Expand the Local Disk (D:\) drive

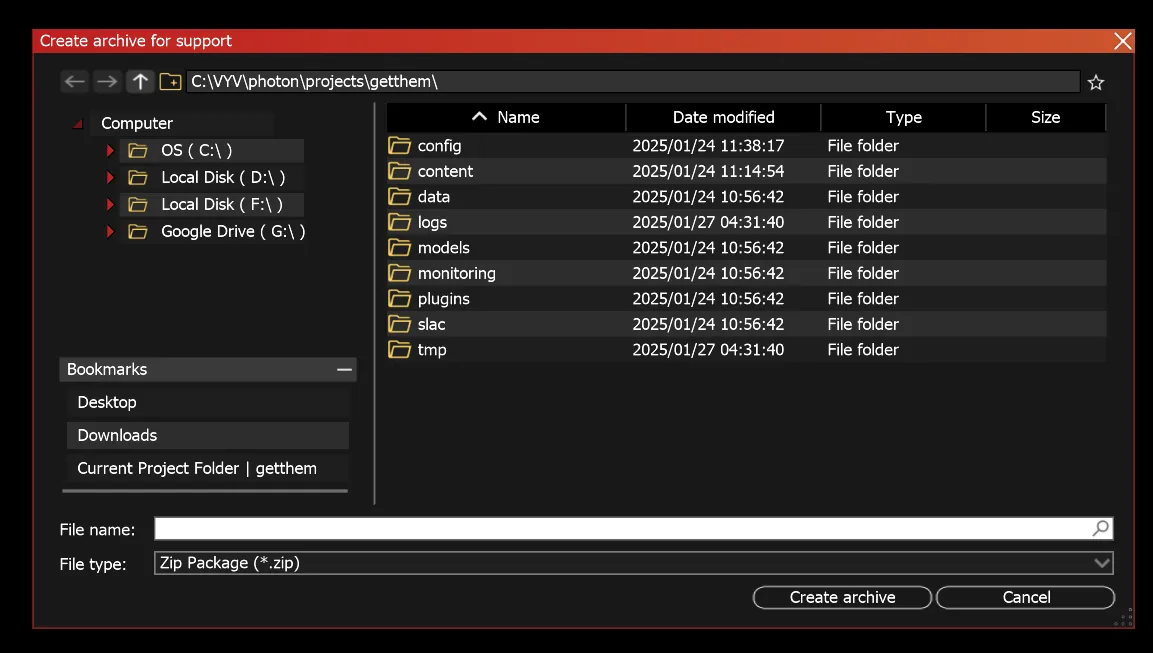coord(110,177)
